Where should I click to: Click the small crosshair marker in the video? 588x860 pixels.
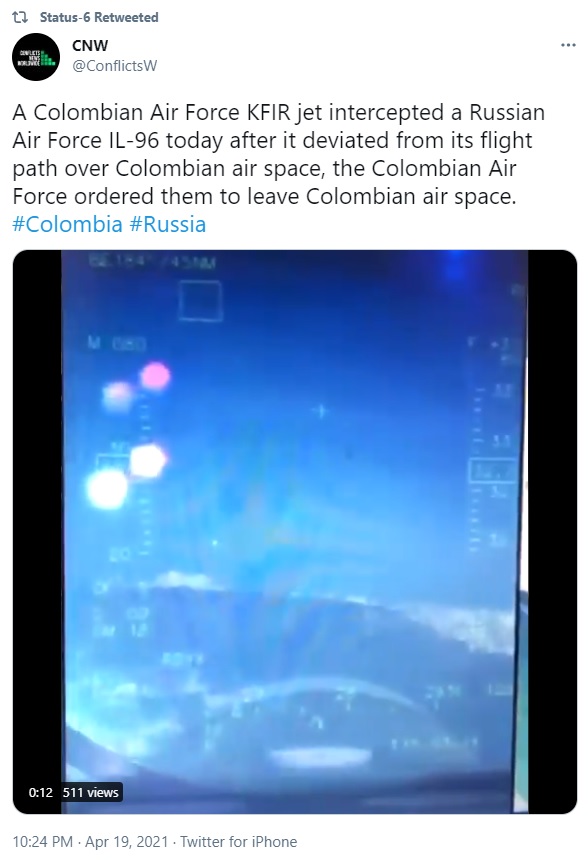(321, 411)
